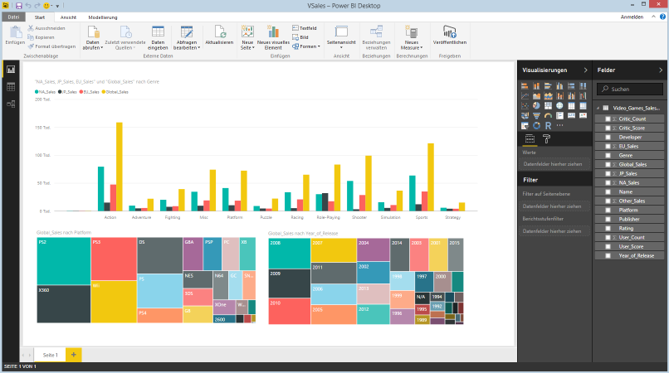Switch to Data view in left sidebar
The height and width of the screenshot is (373, 669).
(x=11, y=87)
